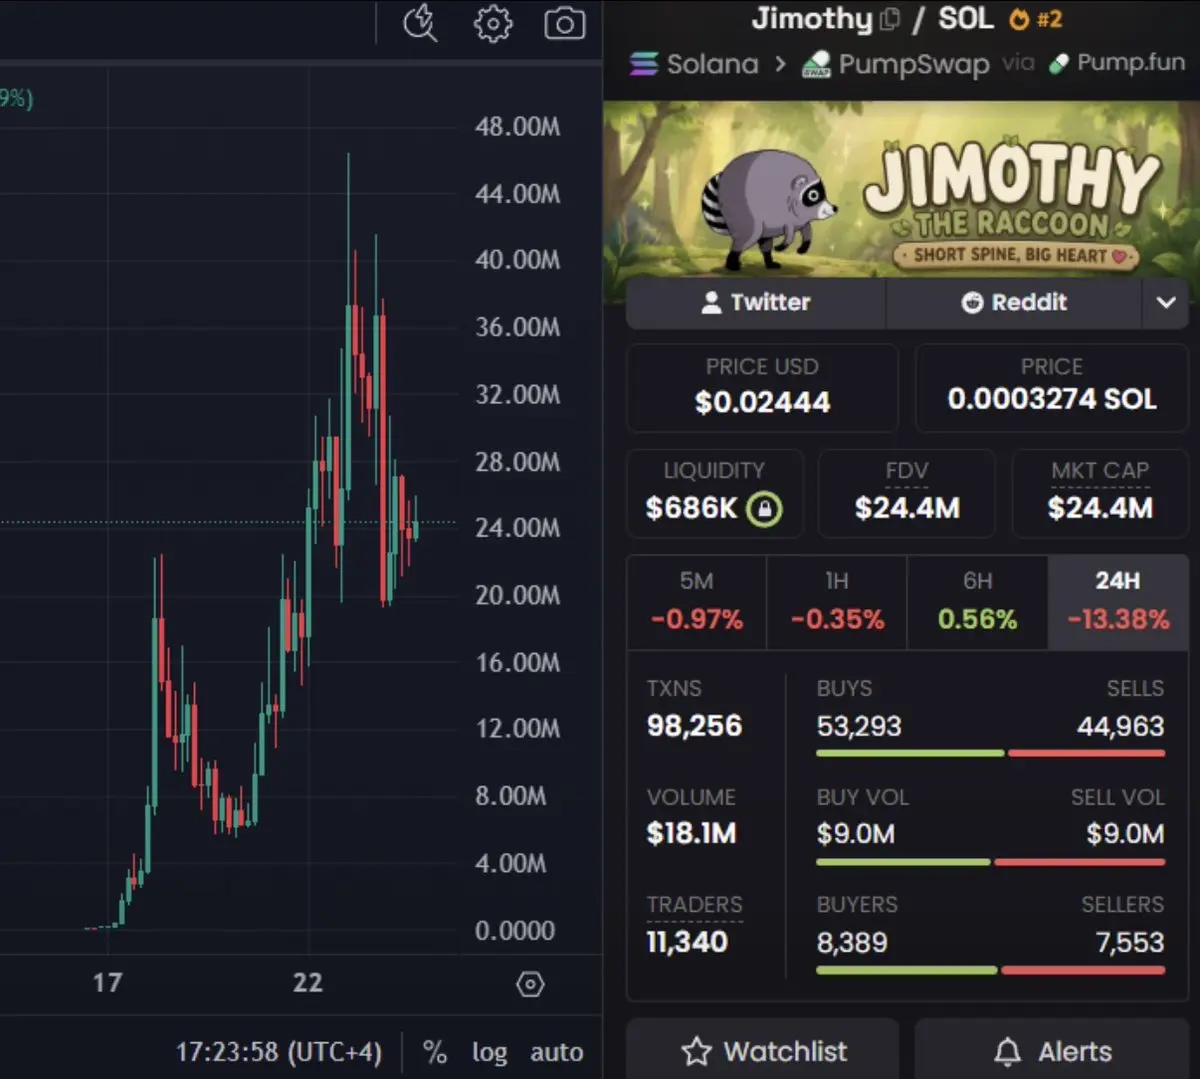The height and width of the screenshot is (1079, 1200).
Task: Click the buy volume ratio bar
Action: tap(990, 862)
